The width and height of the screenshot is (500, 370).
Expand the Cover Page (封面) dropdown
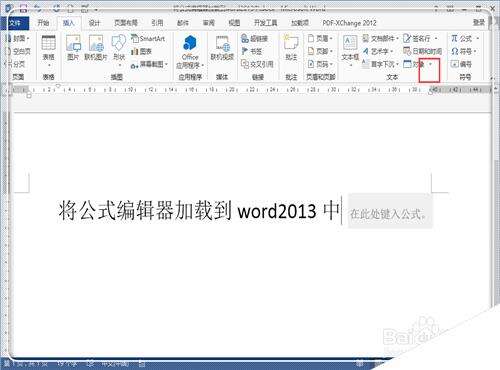pos(28,39)
